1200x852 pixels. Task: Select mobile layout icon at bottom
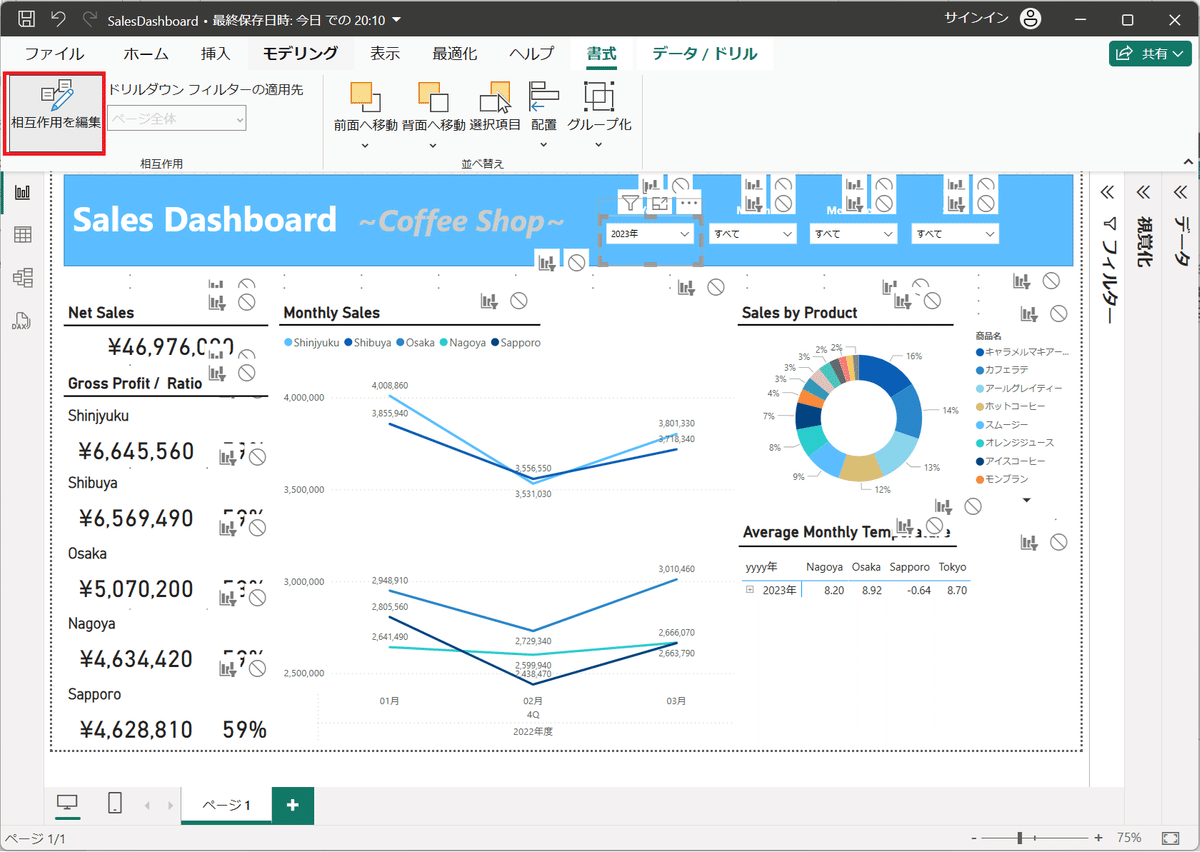(115, 803)
